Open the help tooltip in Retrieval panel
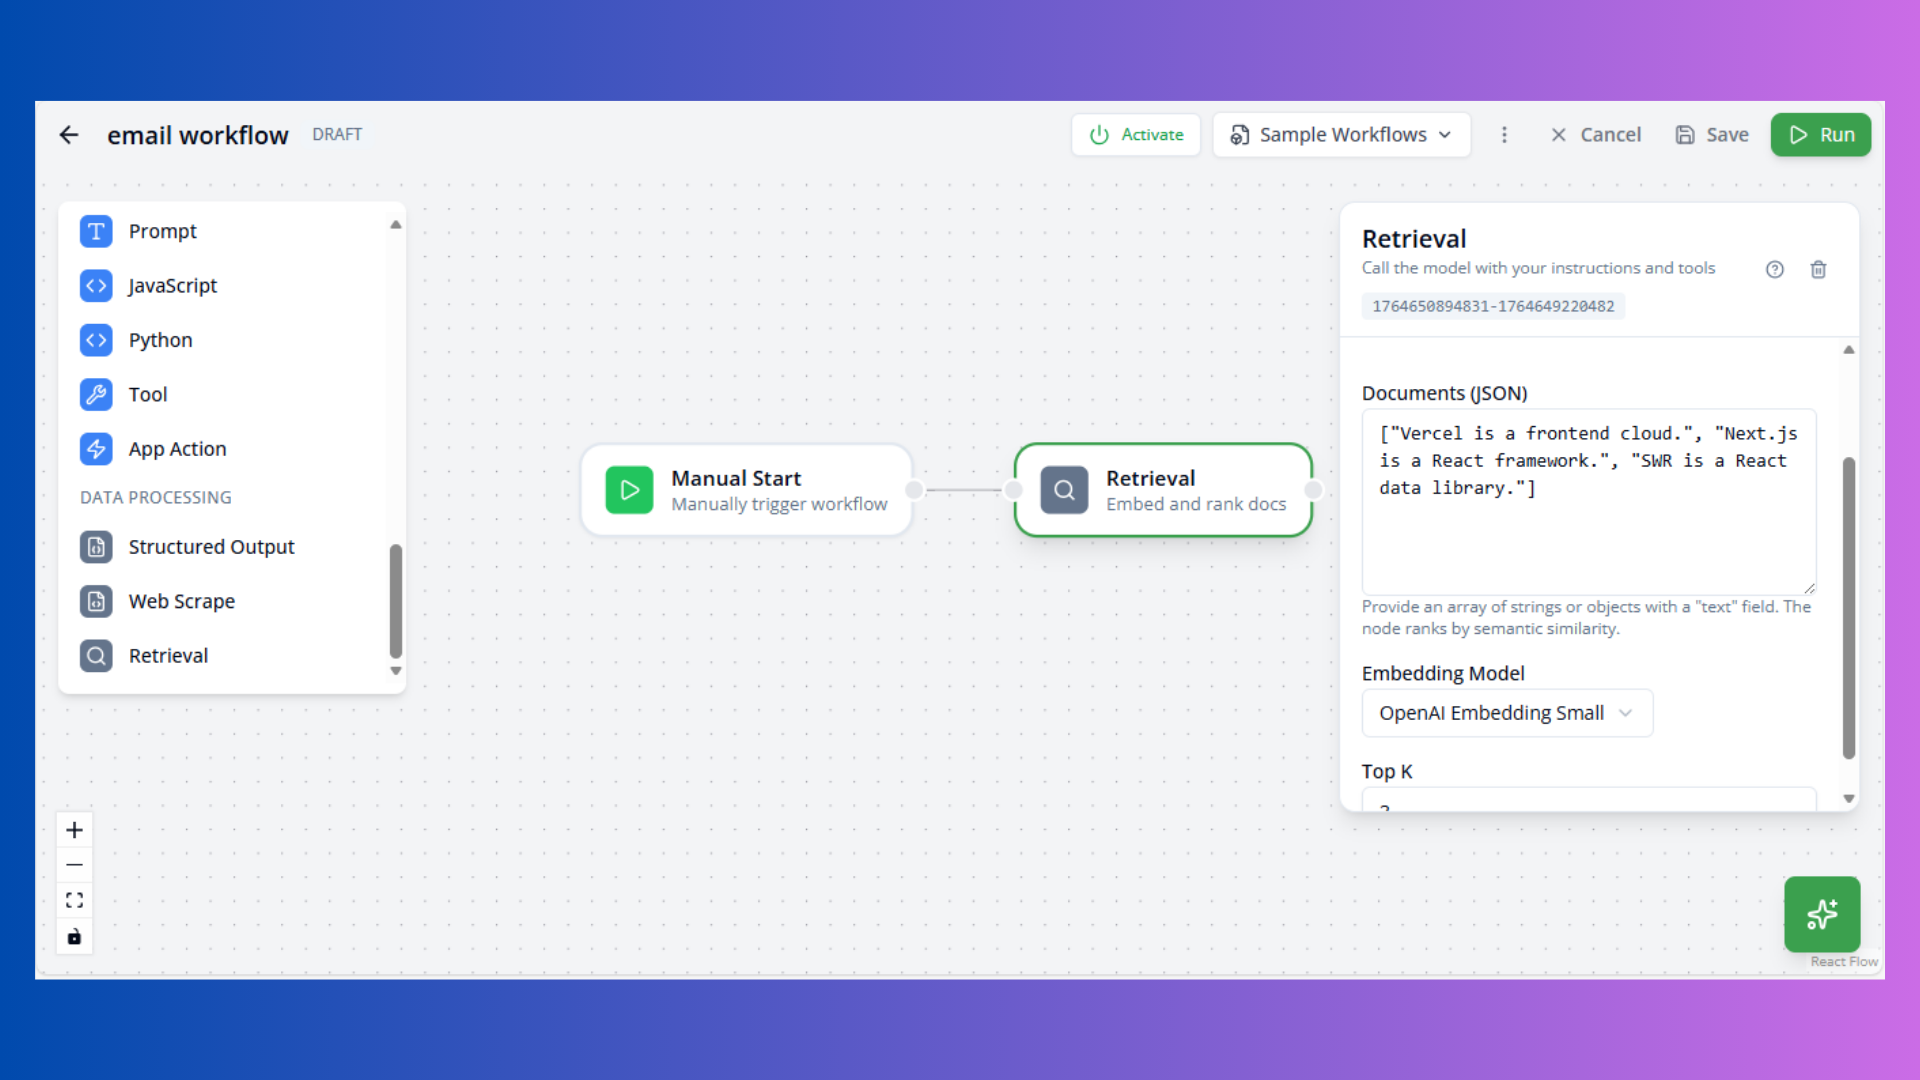The height and width of the screenshot is (1080, 1920). (1775, 269)
